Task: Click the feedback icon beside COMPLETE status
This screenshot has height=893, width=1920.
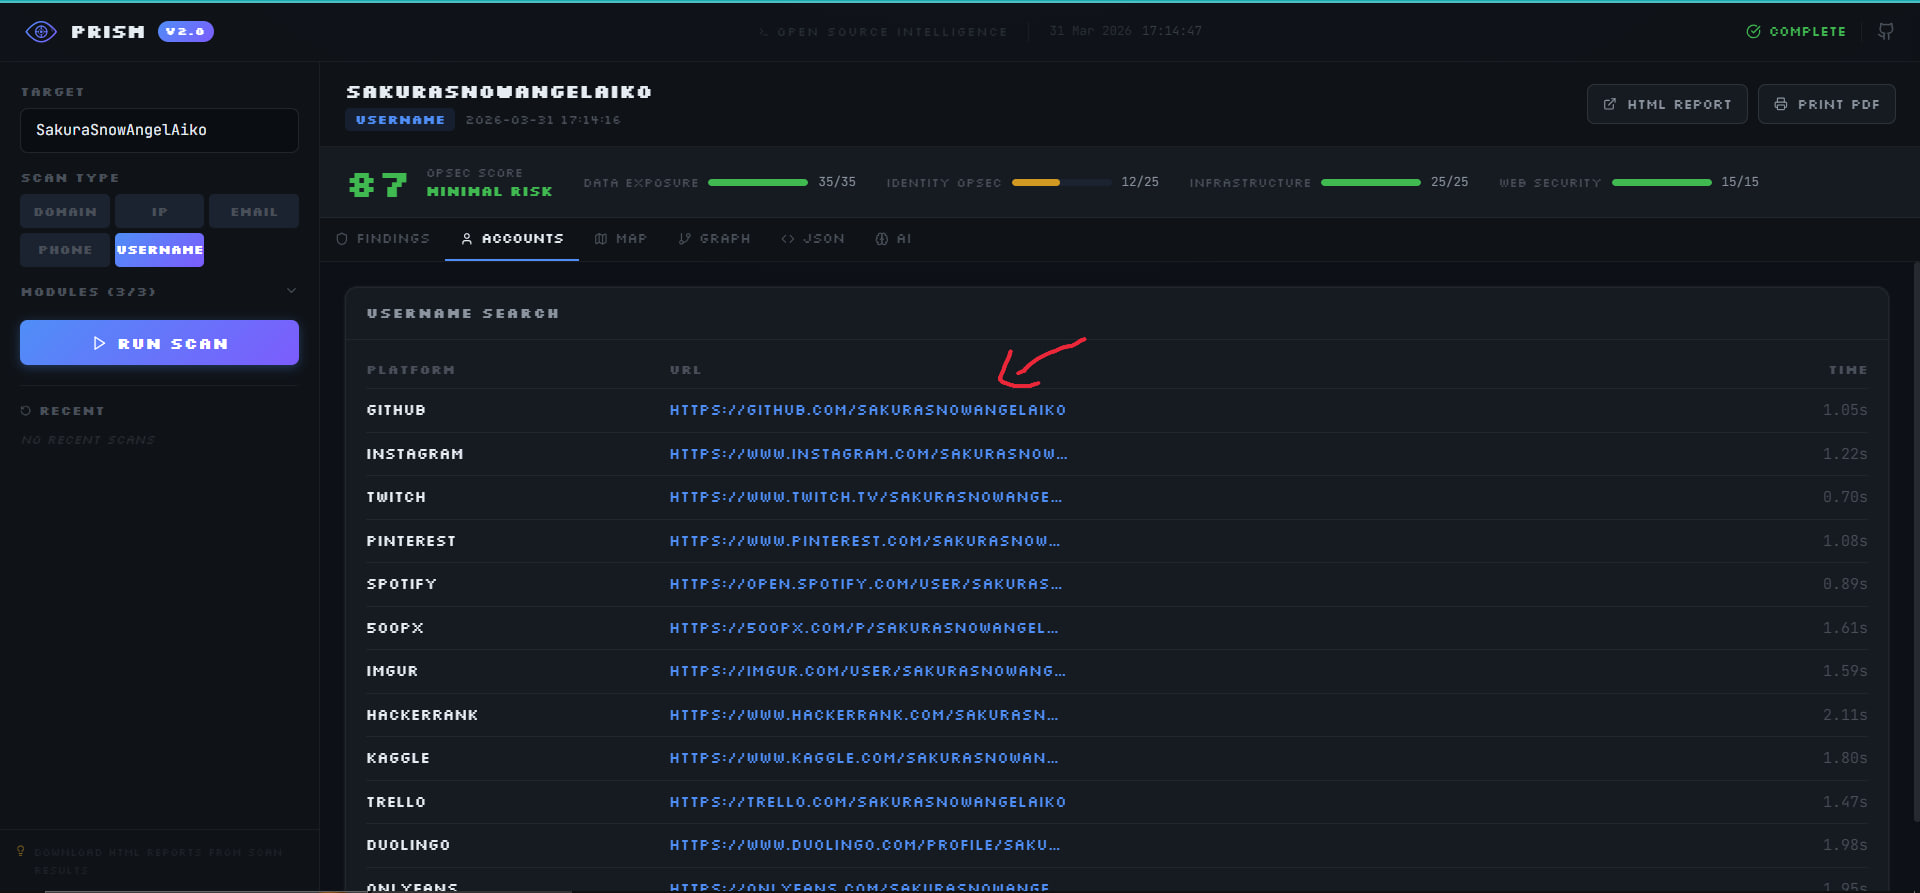Action: 1886,32
